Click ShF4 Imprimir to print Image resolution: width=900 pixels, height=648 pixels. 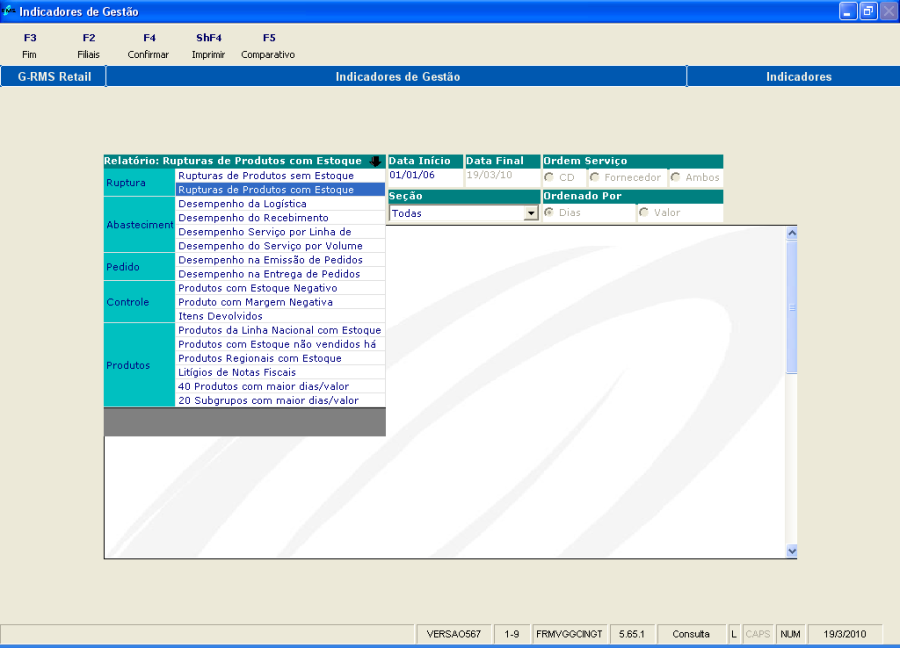click(x=208, y=46)
